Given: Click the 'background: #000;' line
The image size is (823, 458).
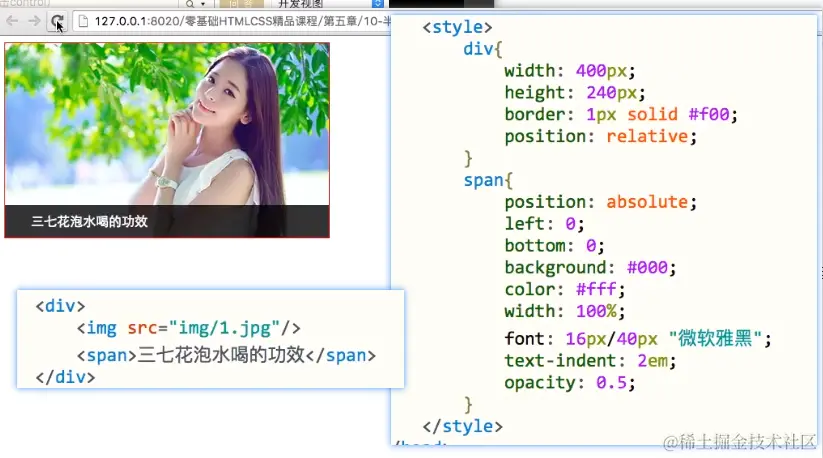Looking at the screenshot, I should 590,268.
